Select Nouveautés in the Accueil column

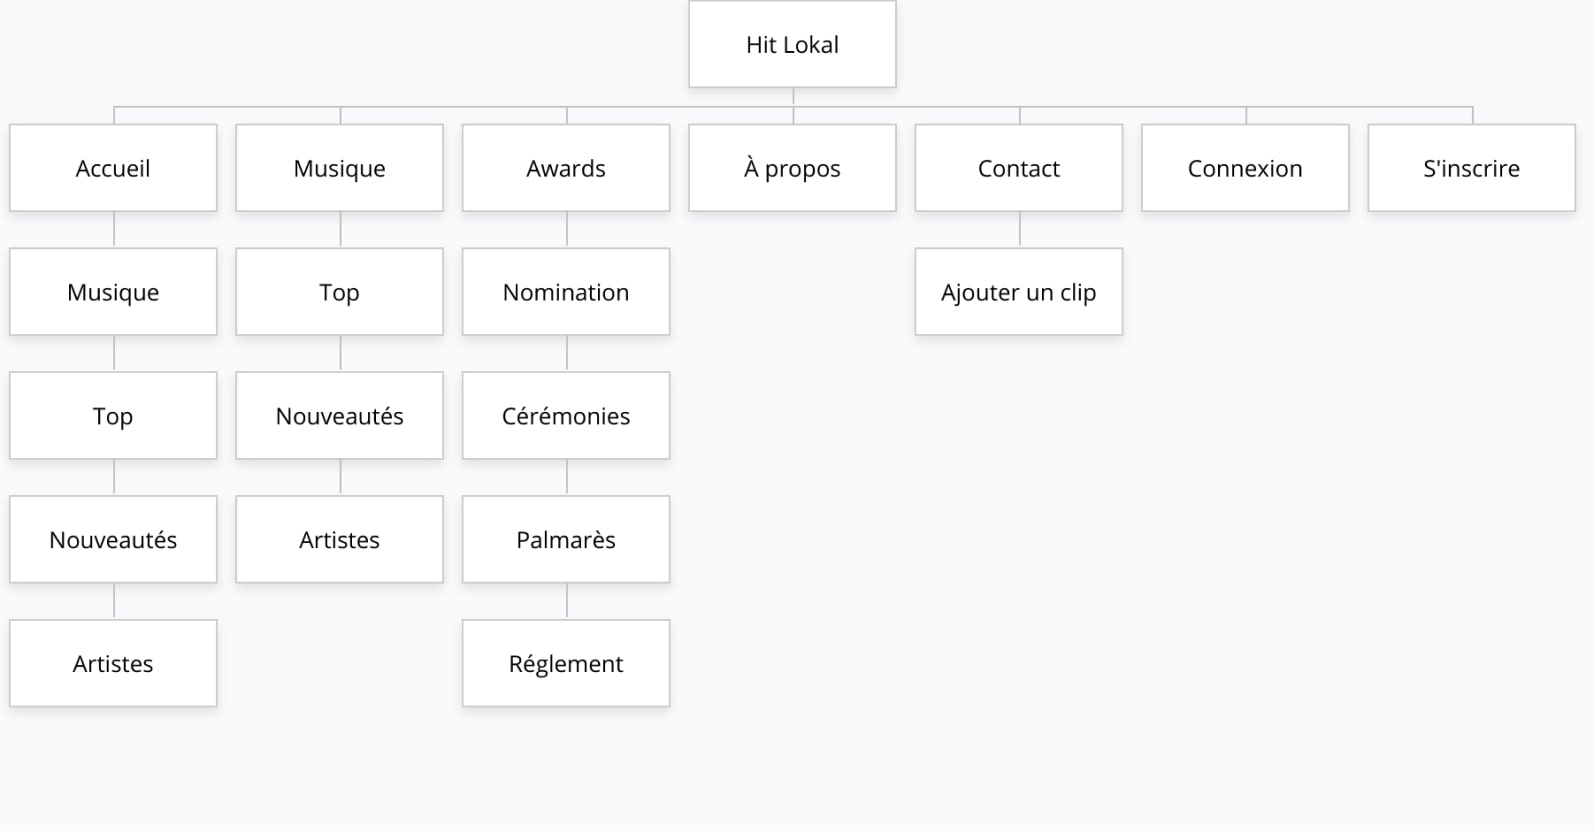tap(113, 540)
